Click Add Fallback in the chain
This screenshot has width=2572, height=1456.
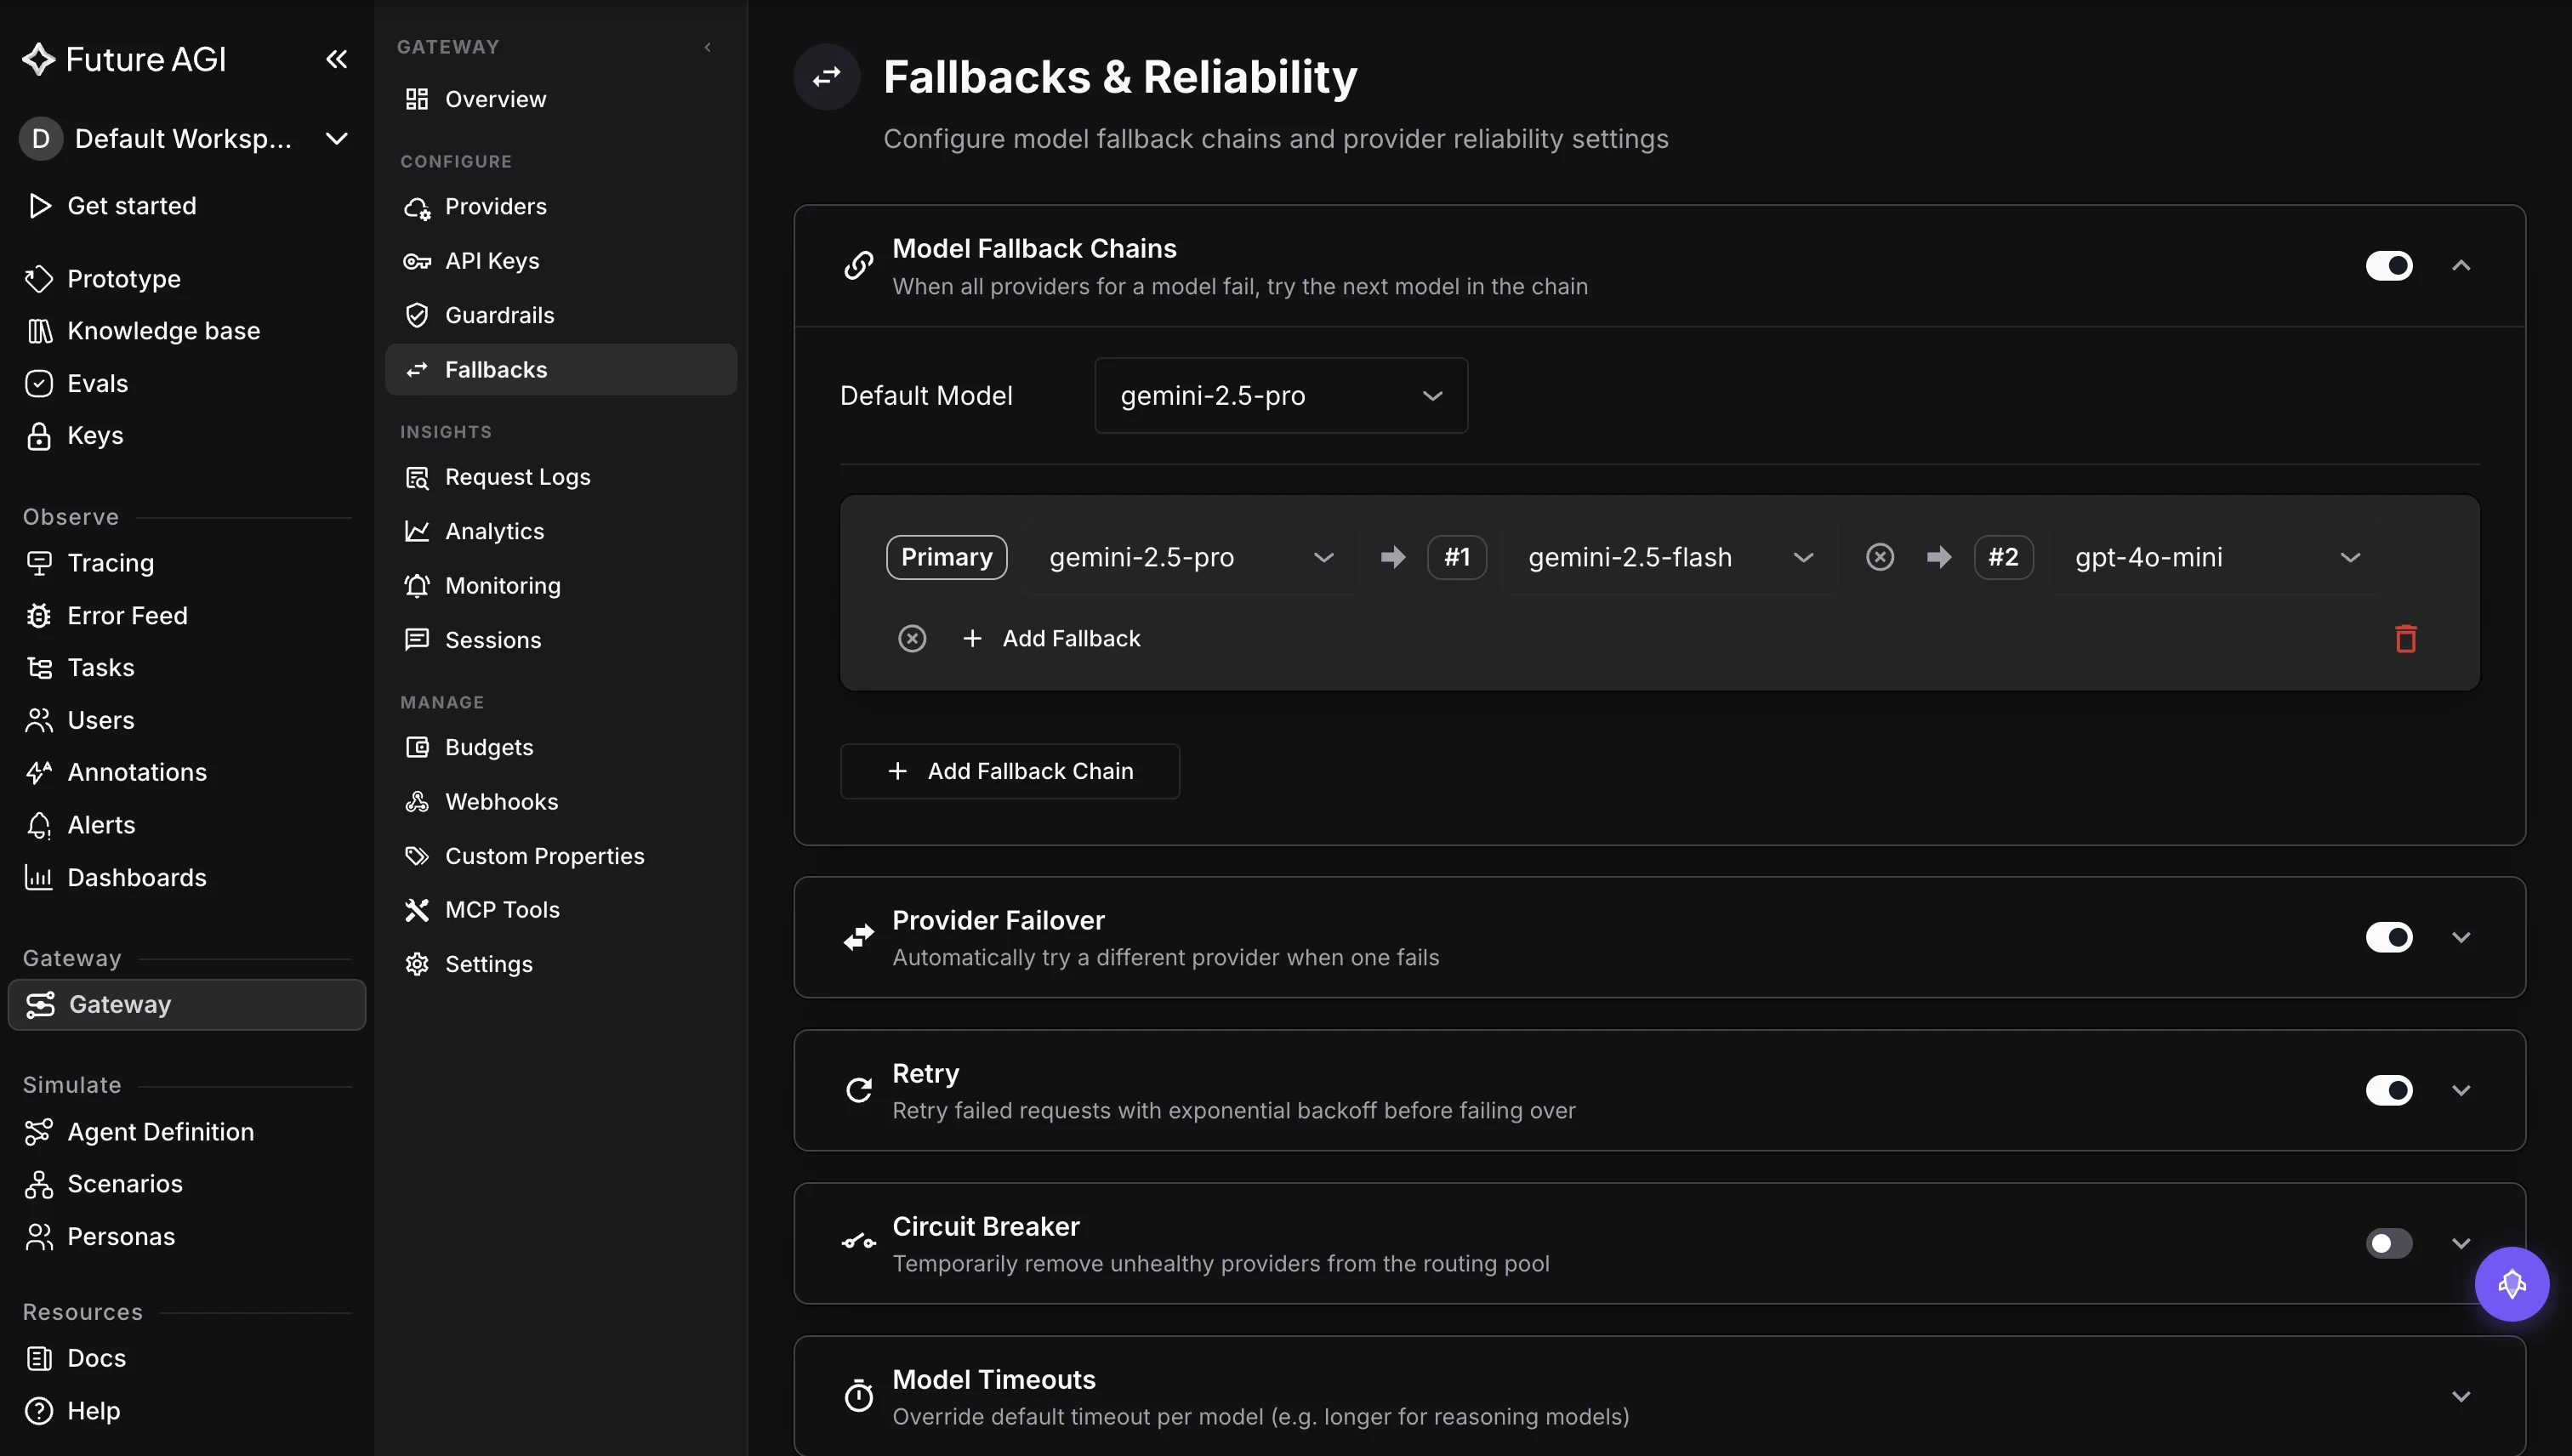[1051, 638]
